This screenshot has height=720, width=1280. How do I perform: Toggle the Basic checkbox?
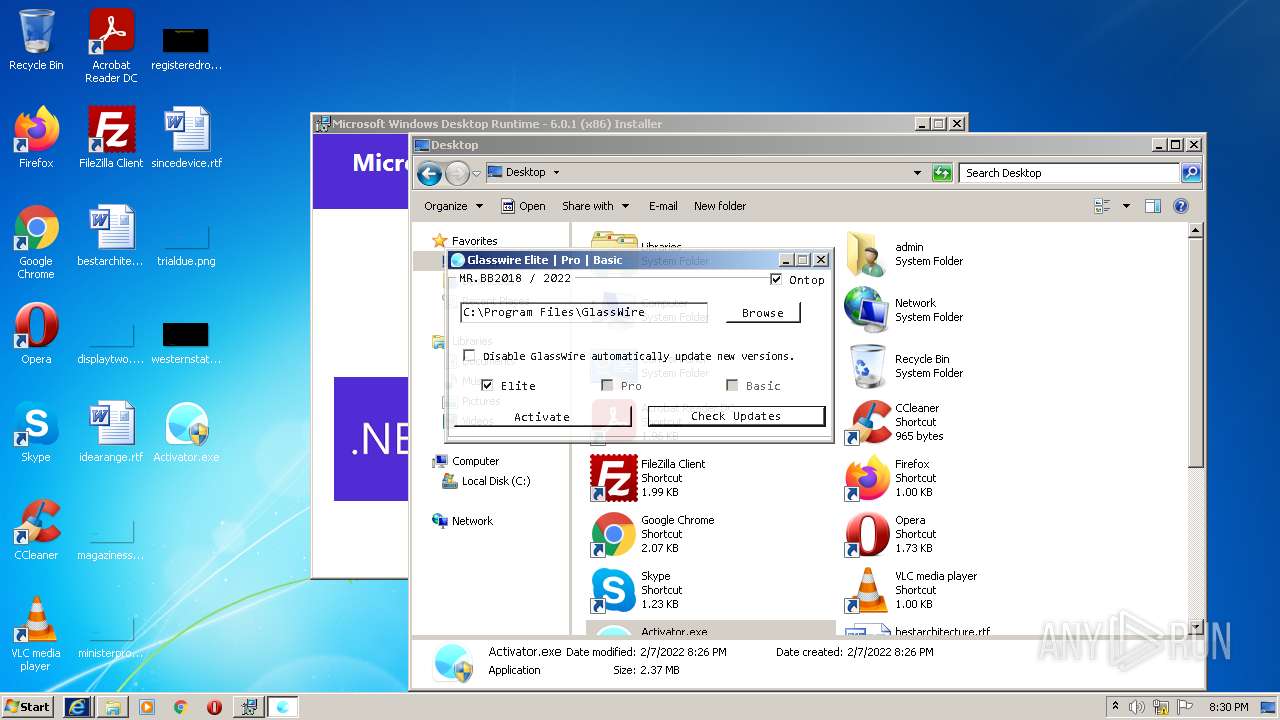732,385
